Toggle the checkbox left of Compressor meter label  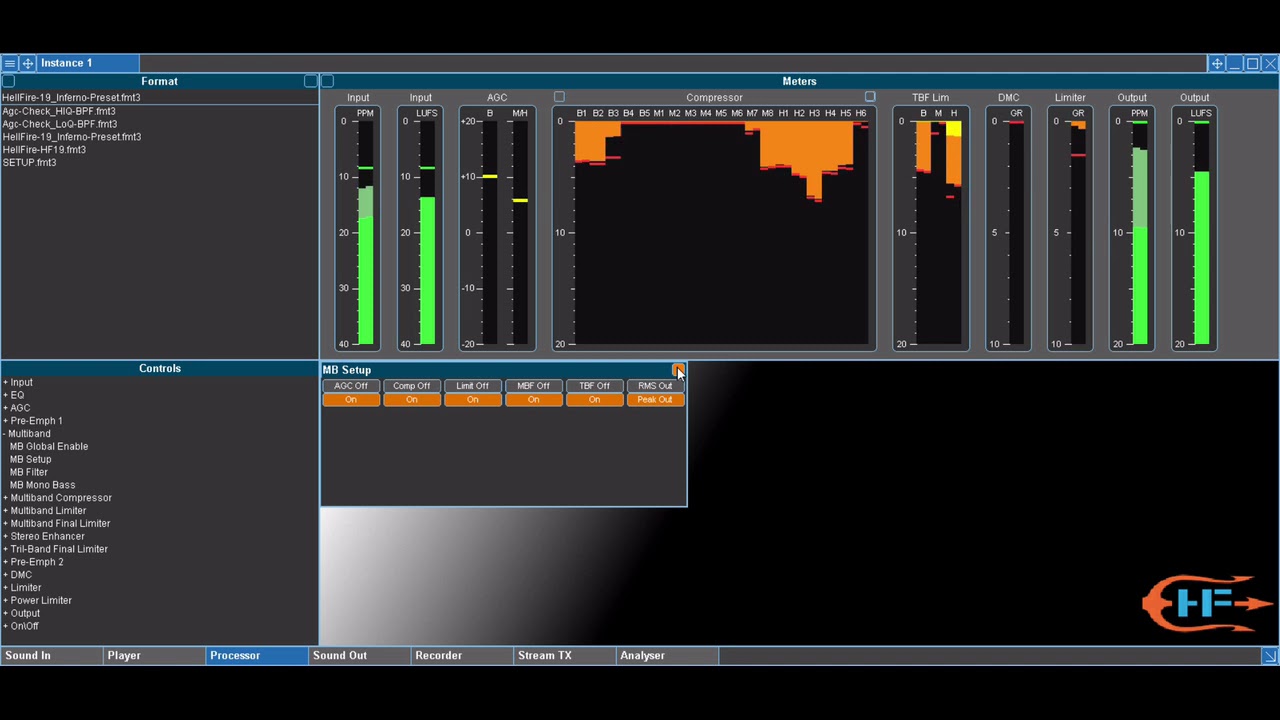coord(559,97)
